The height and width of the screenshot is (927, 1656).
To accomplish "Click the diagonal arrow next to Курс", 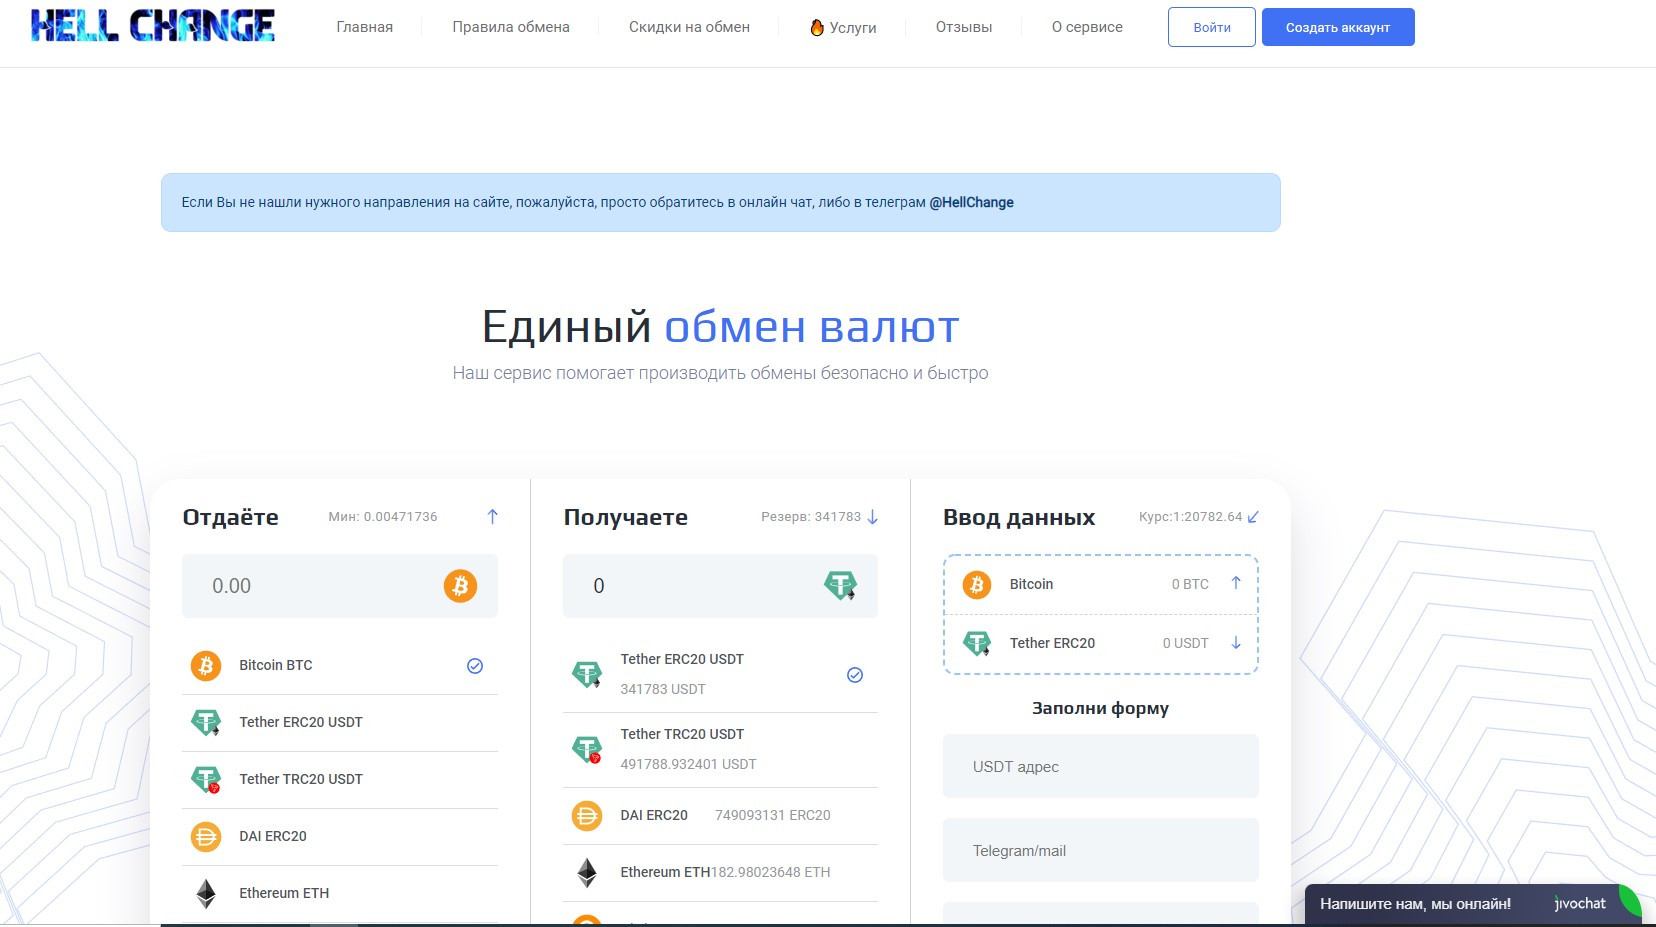I will click(1253, 517).
